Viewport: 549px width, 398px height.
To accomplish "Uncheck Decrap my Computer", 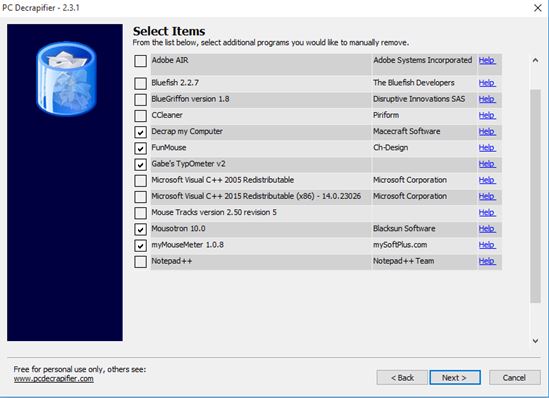I will click(x=140, y=132).
